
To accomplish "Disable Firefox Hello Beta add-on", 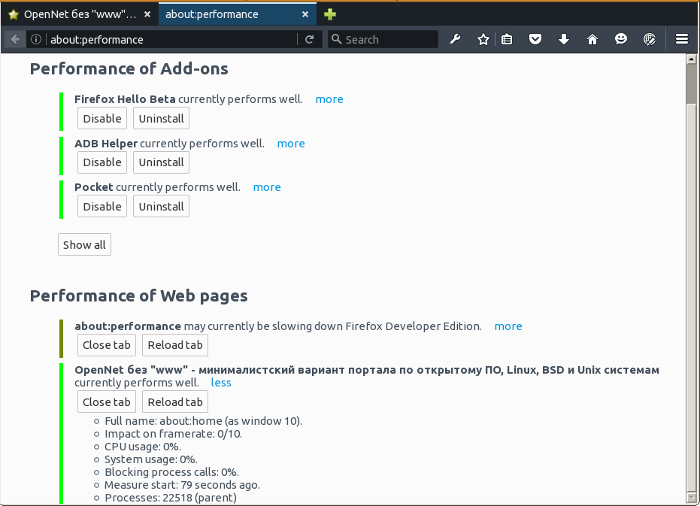I will 102,118.
